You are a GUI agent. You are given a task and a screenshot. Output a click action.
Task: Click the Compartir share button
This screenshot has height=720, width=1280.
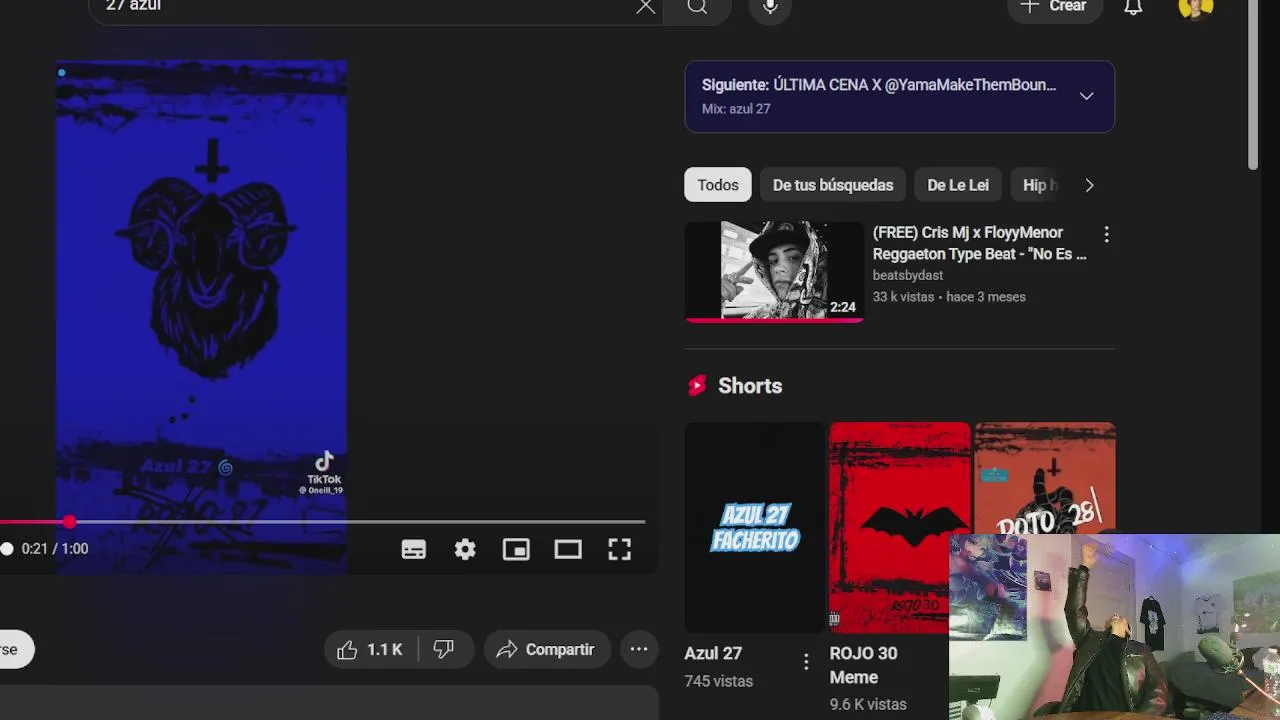[x=546, y=650]
